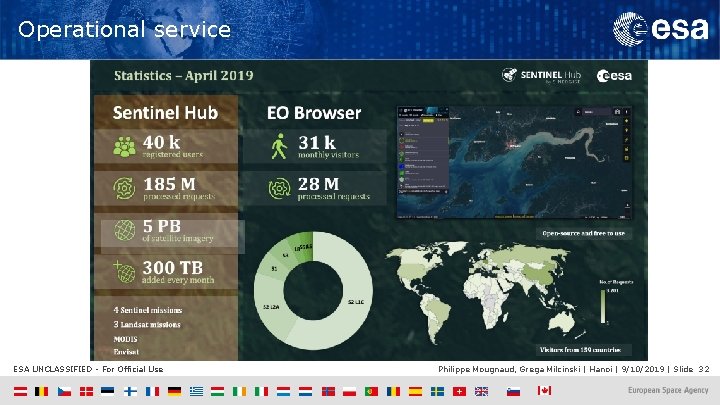Click the registered users group icon
The height and width of the screenshot is (405, 720).
(x=124, y=147)
